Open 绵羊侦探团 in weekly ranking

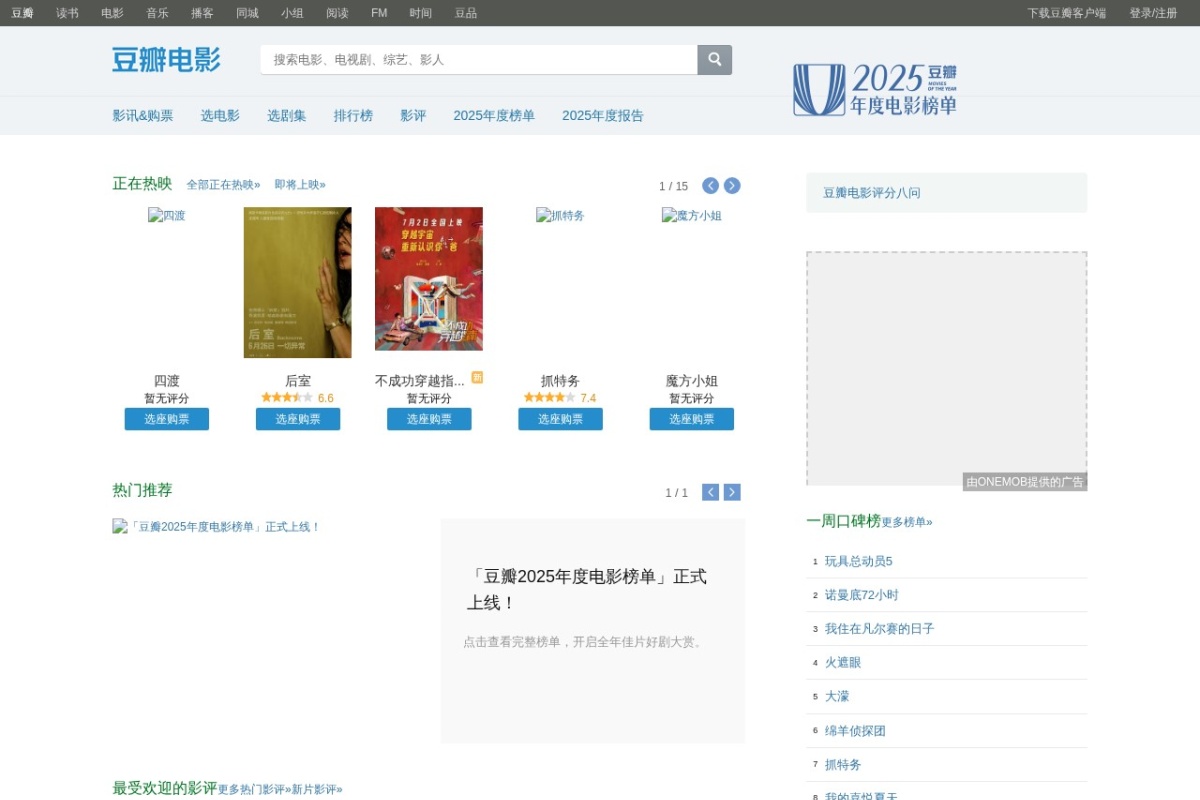point(855,731)
